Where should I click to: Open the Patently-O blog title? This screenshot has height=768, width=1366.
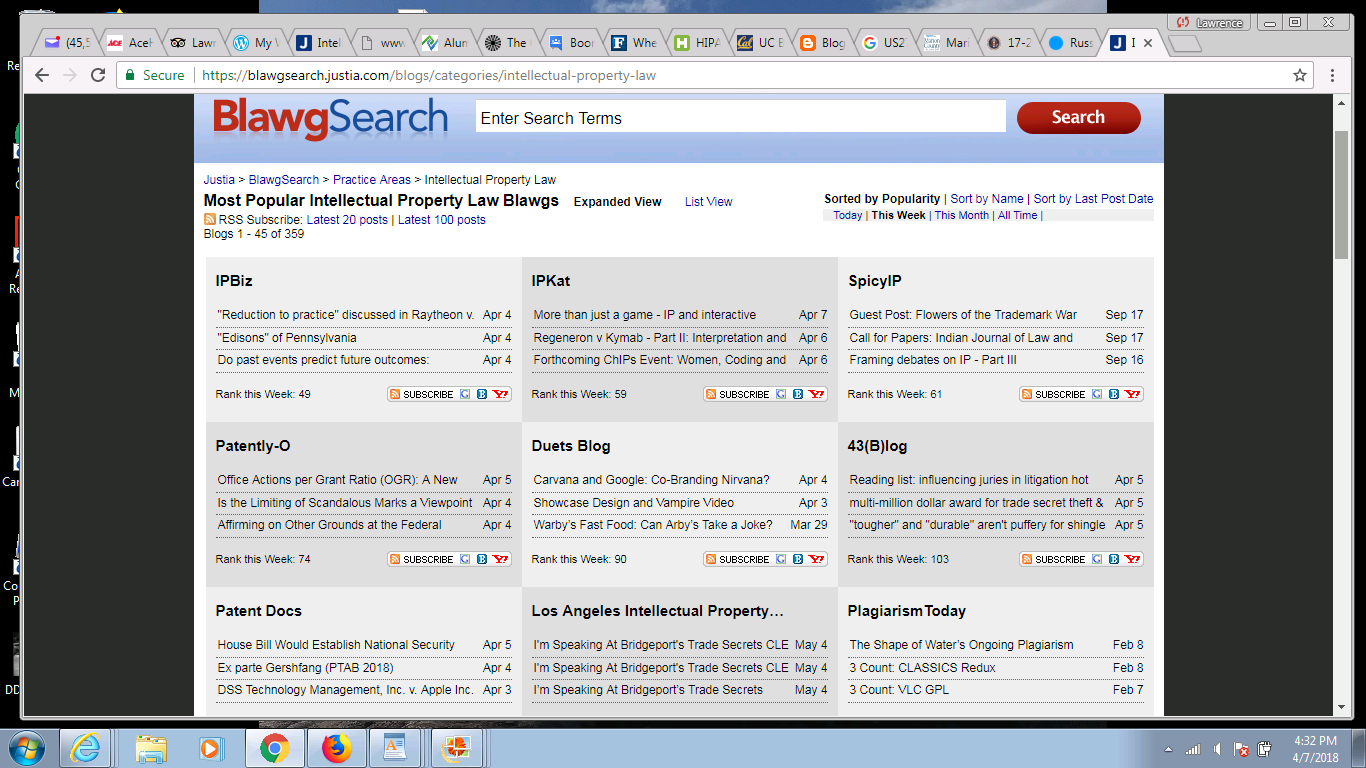(253, 446)
